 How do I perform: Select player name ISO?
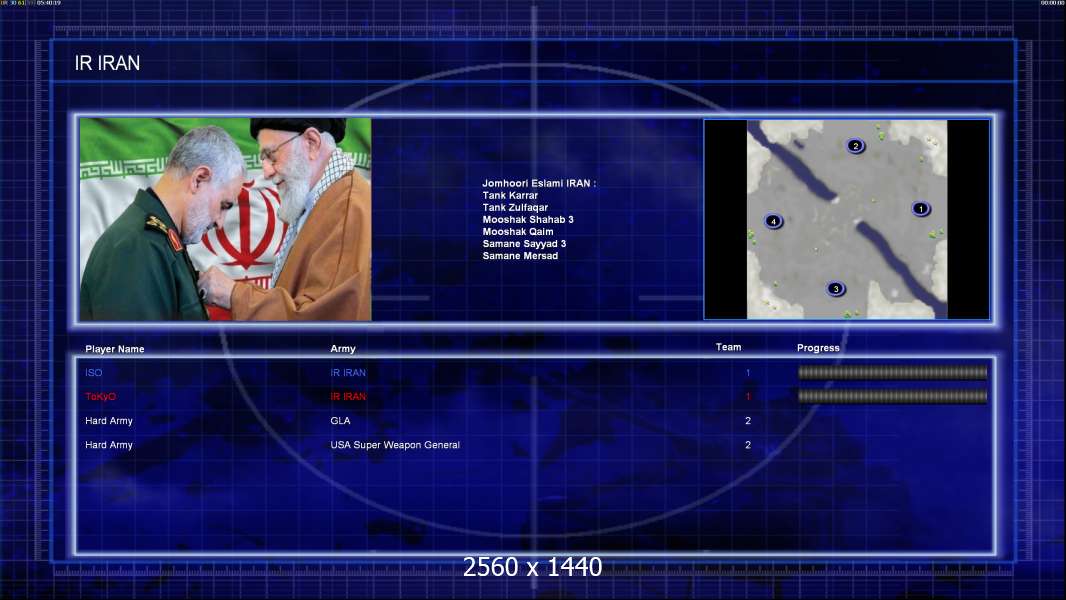coord(94,372)
